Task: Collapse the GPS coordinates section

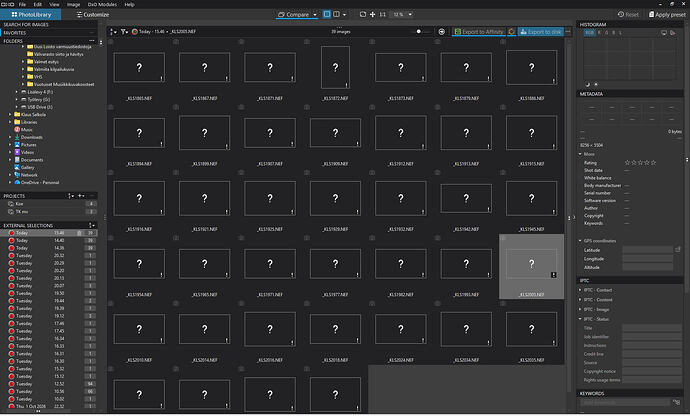Action: click(x=580, y=241)
